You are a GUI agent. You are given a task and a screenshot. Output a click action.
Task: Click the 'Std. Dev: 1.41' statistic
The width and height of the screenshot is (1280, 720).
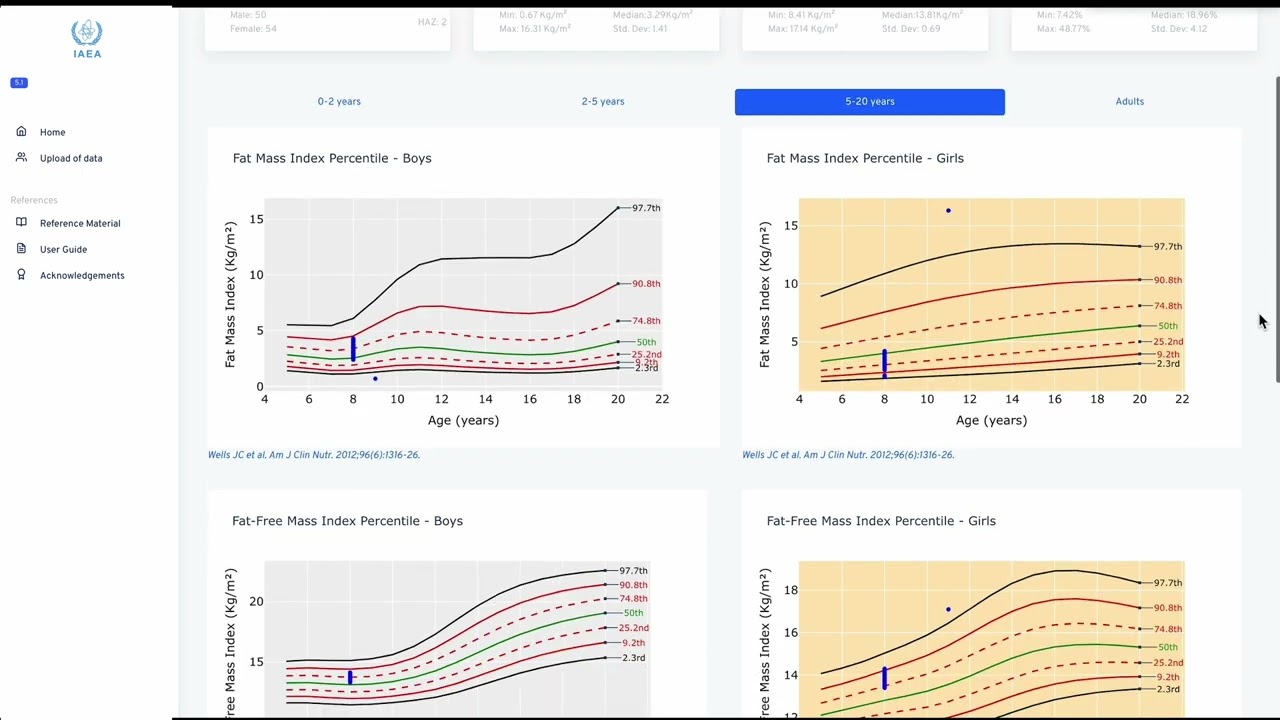[x=640, y=29]
